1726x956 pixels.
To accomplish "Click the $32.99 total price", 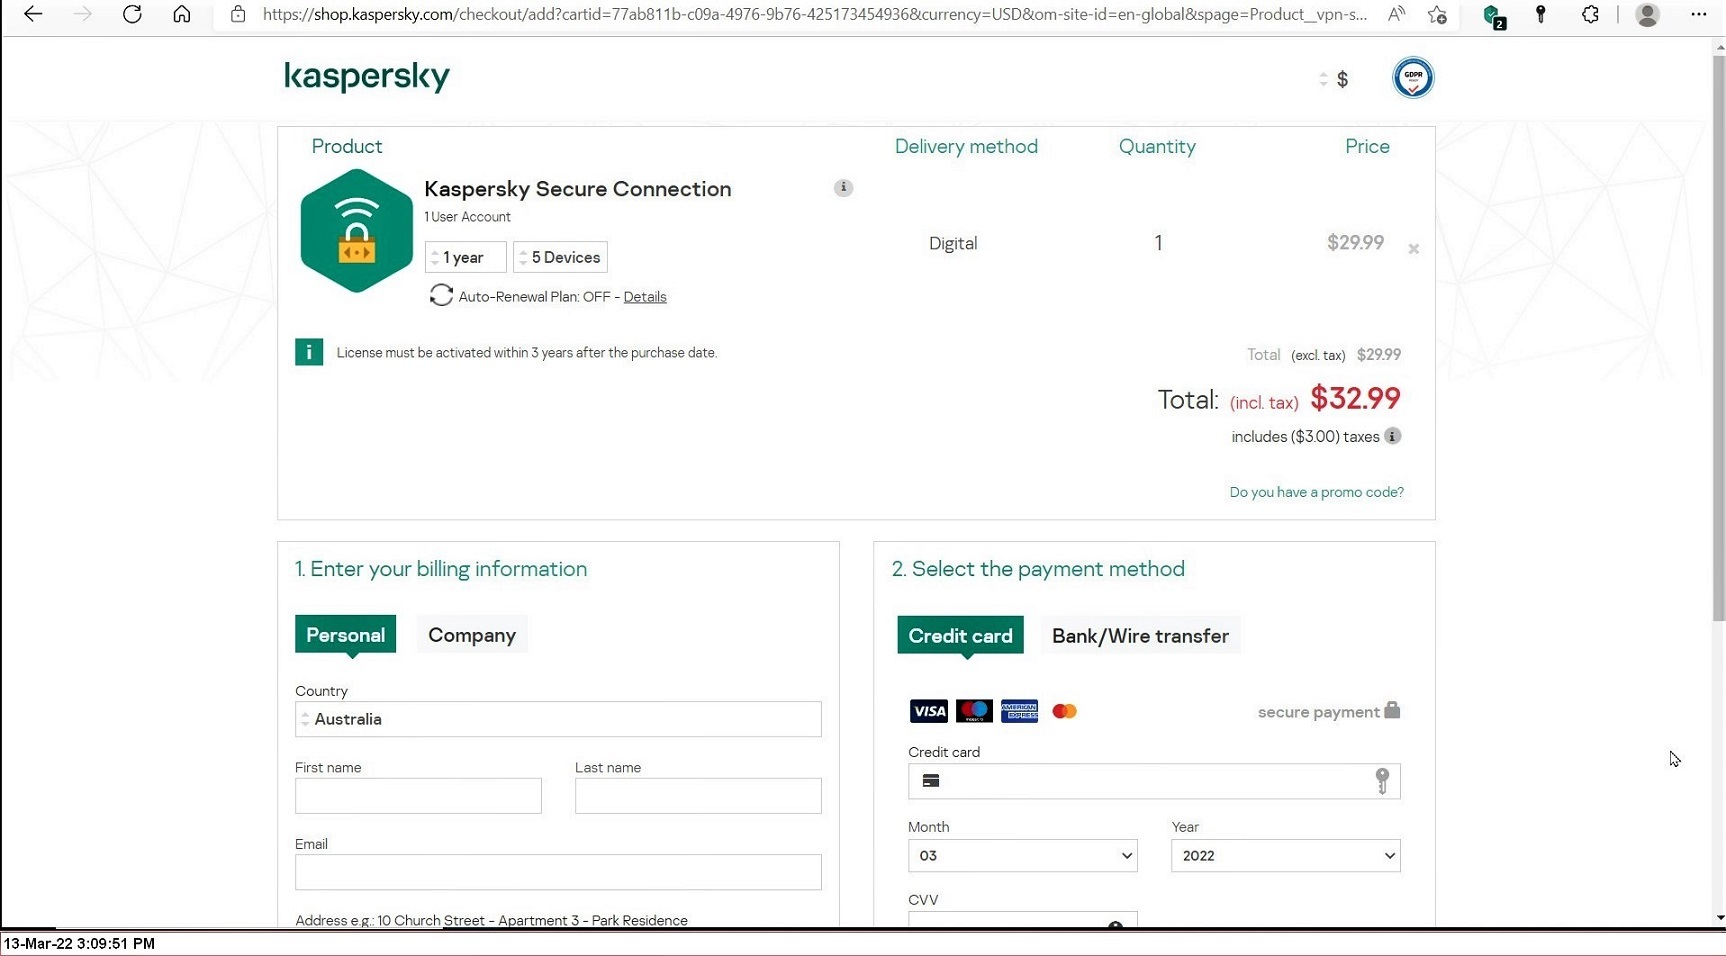I will tap(1355, 398).
